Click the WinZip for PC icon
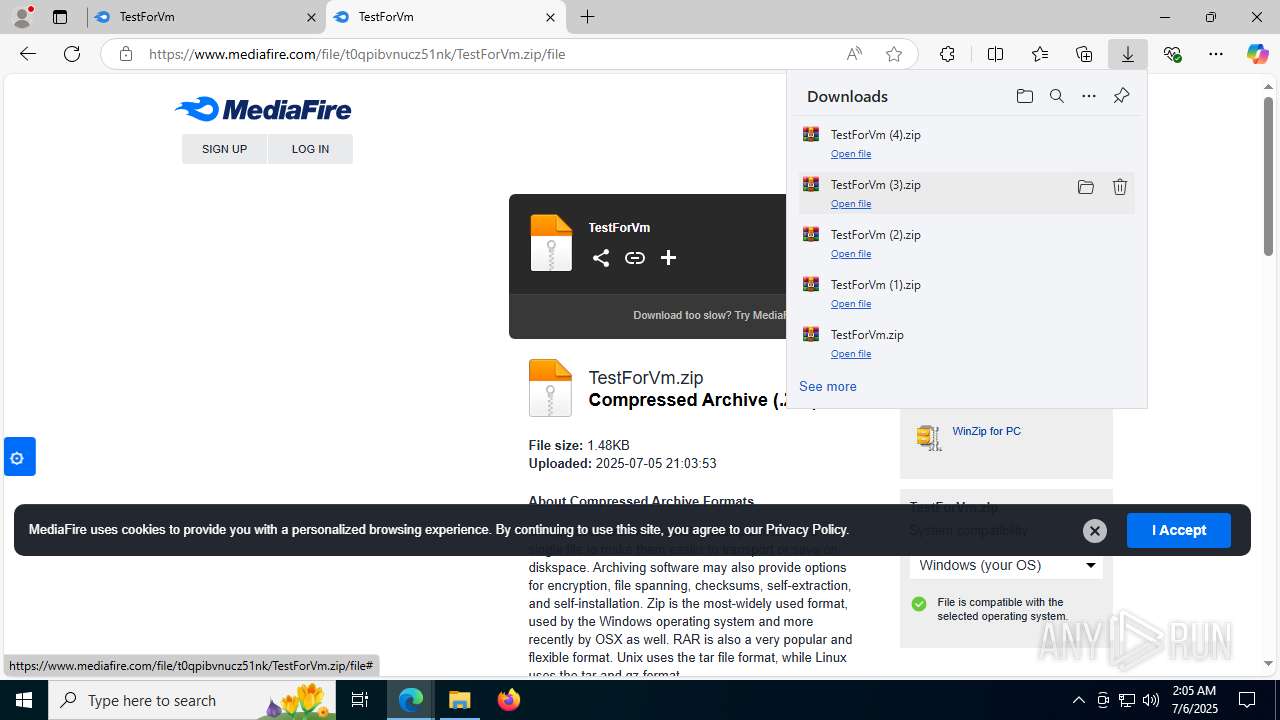Screen dimensions: 1280x720 click(929, 437)
